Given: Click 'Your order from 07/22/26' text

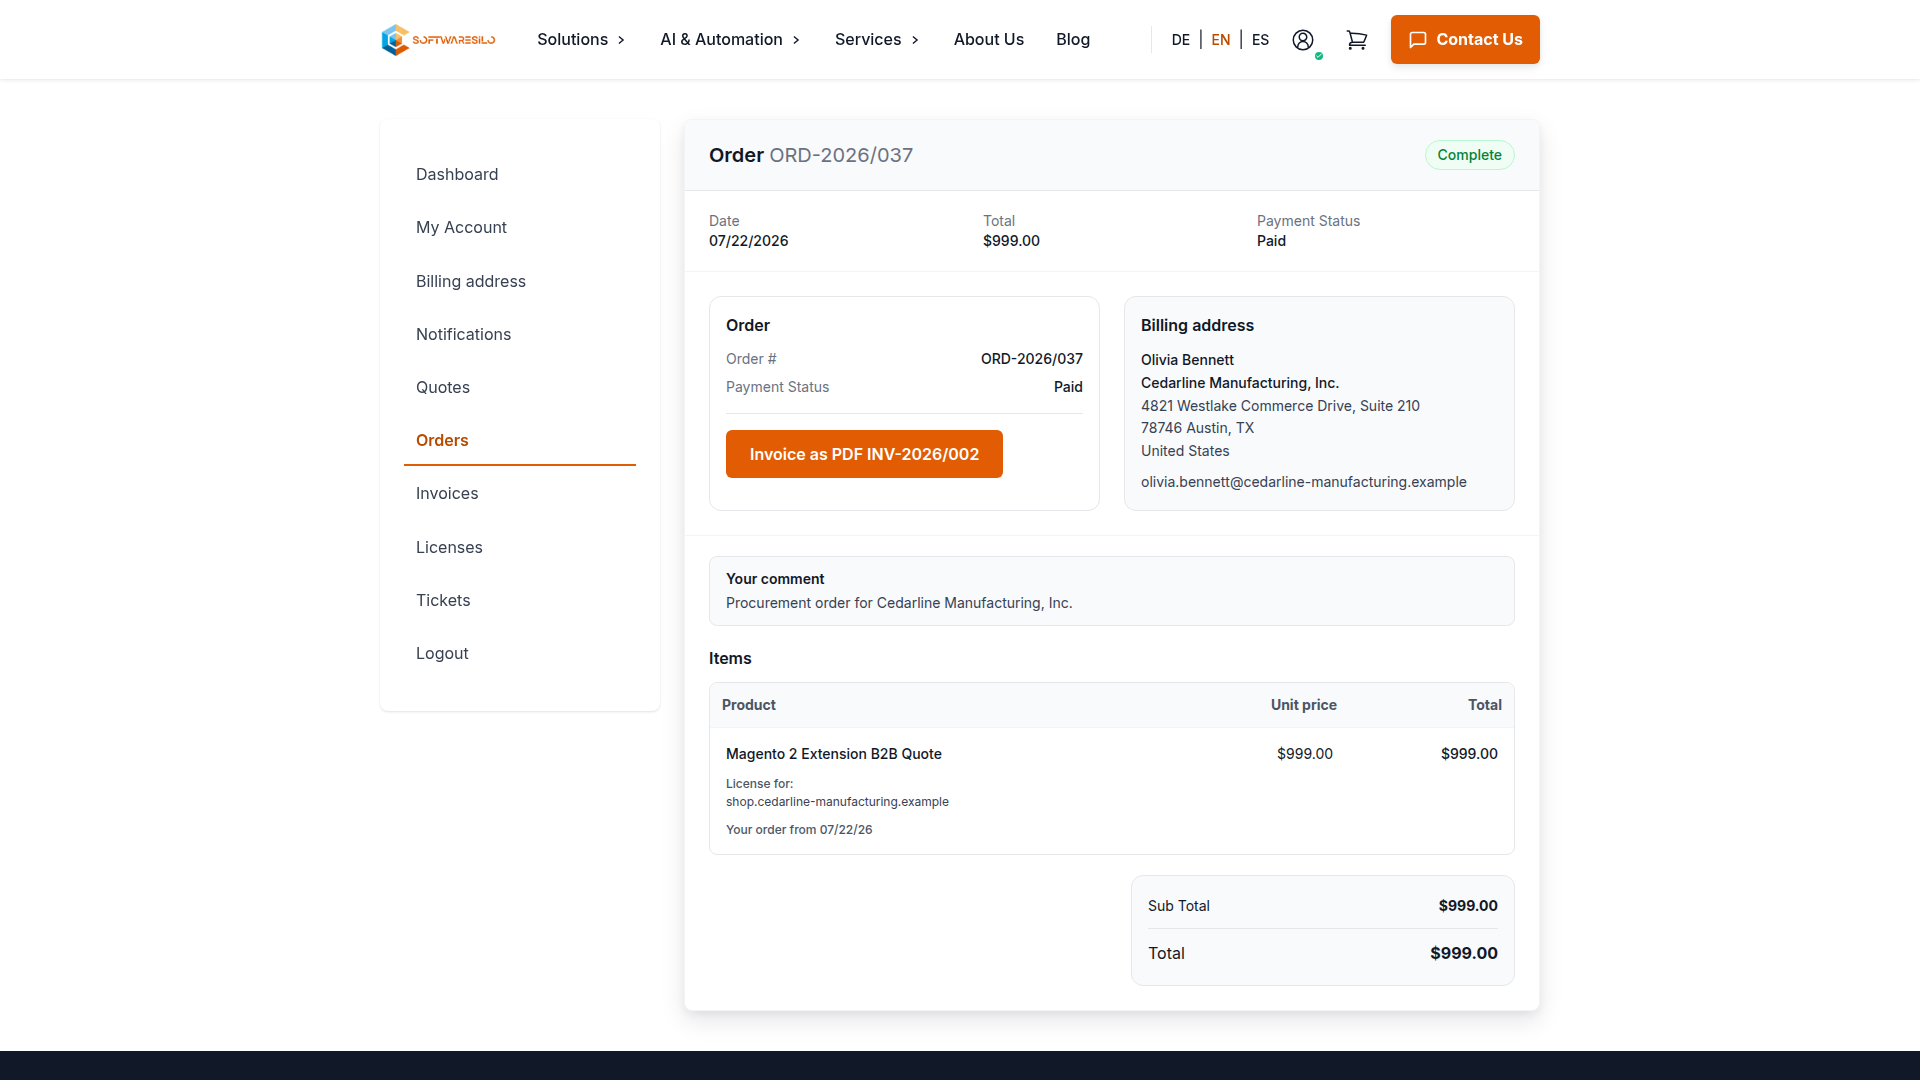Looking at the screenshot, I should tap(799, 830).
